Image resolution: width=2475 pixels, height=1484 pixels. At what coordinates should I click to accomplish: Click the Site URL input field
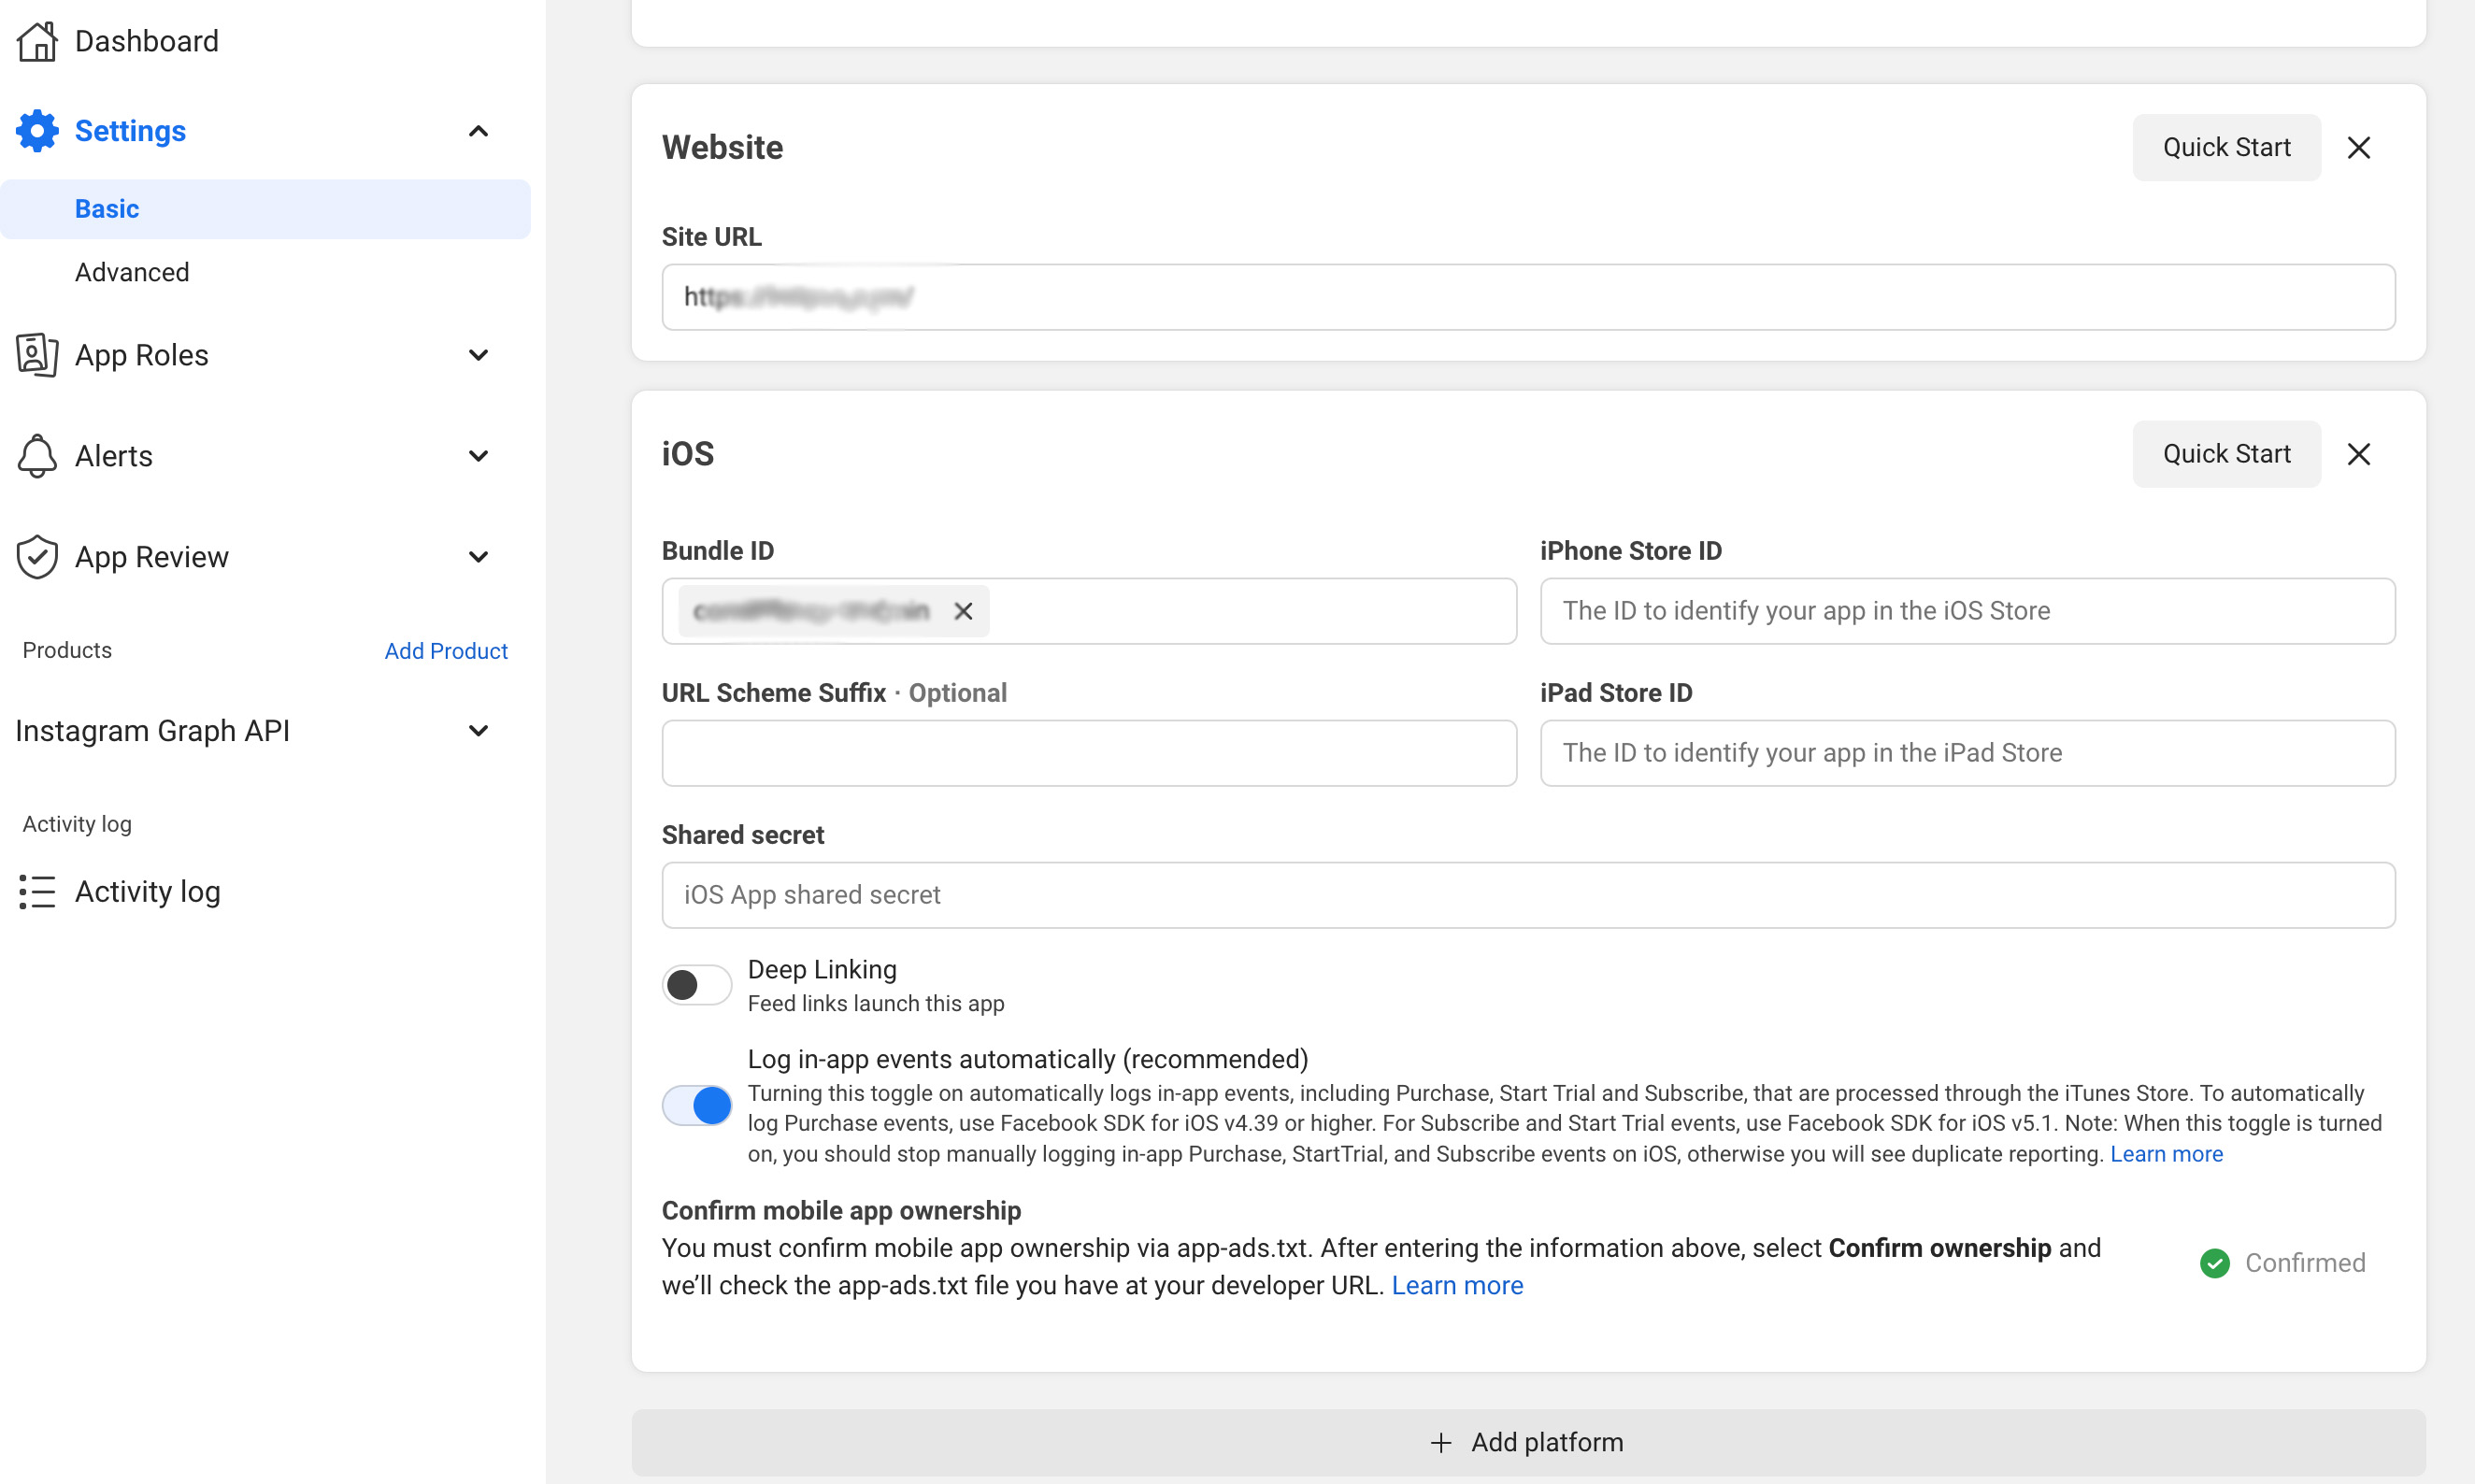[x=1528, y=297]
